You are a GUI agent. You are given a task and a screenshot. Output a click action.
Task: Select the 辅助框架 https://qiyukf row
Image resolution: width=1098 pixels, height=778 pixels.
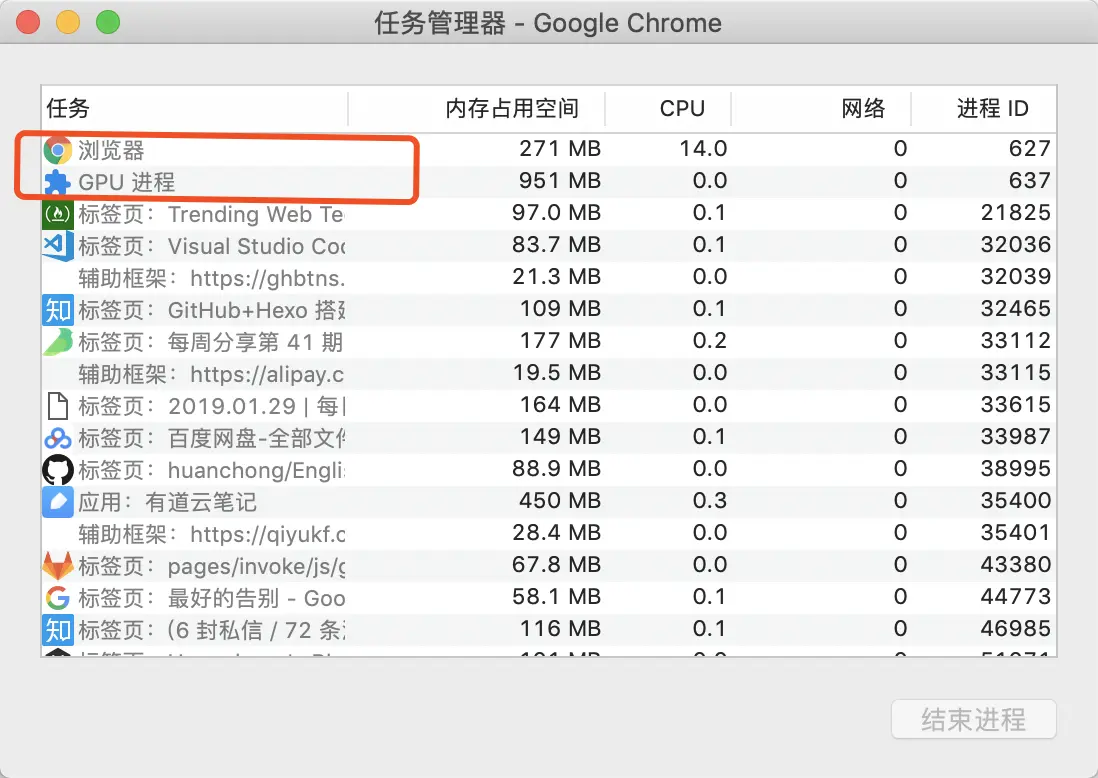coord(549,534)
